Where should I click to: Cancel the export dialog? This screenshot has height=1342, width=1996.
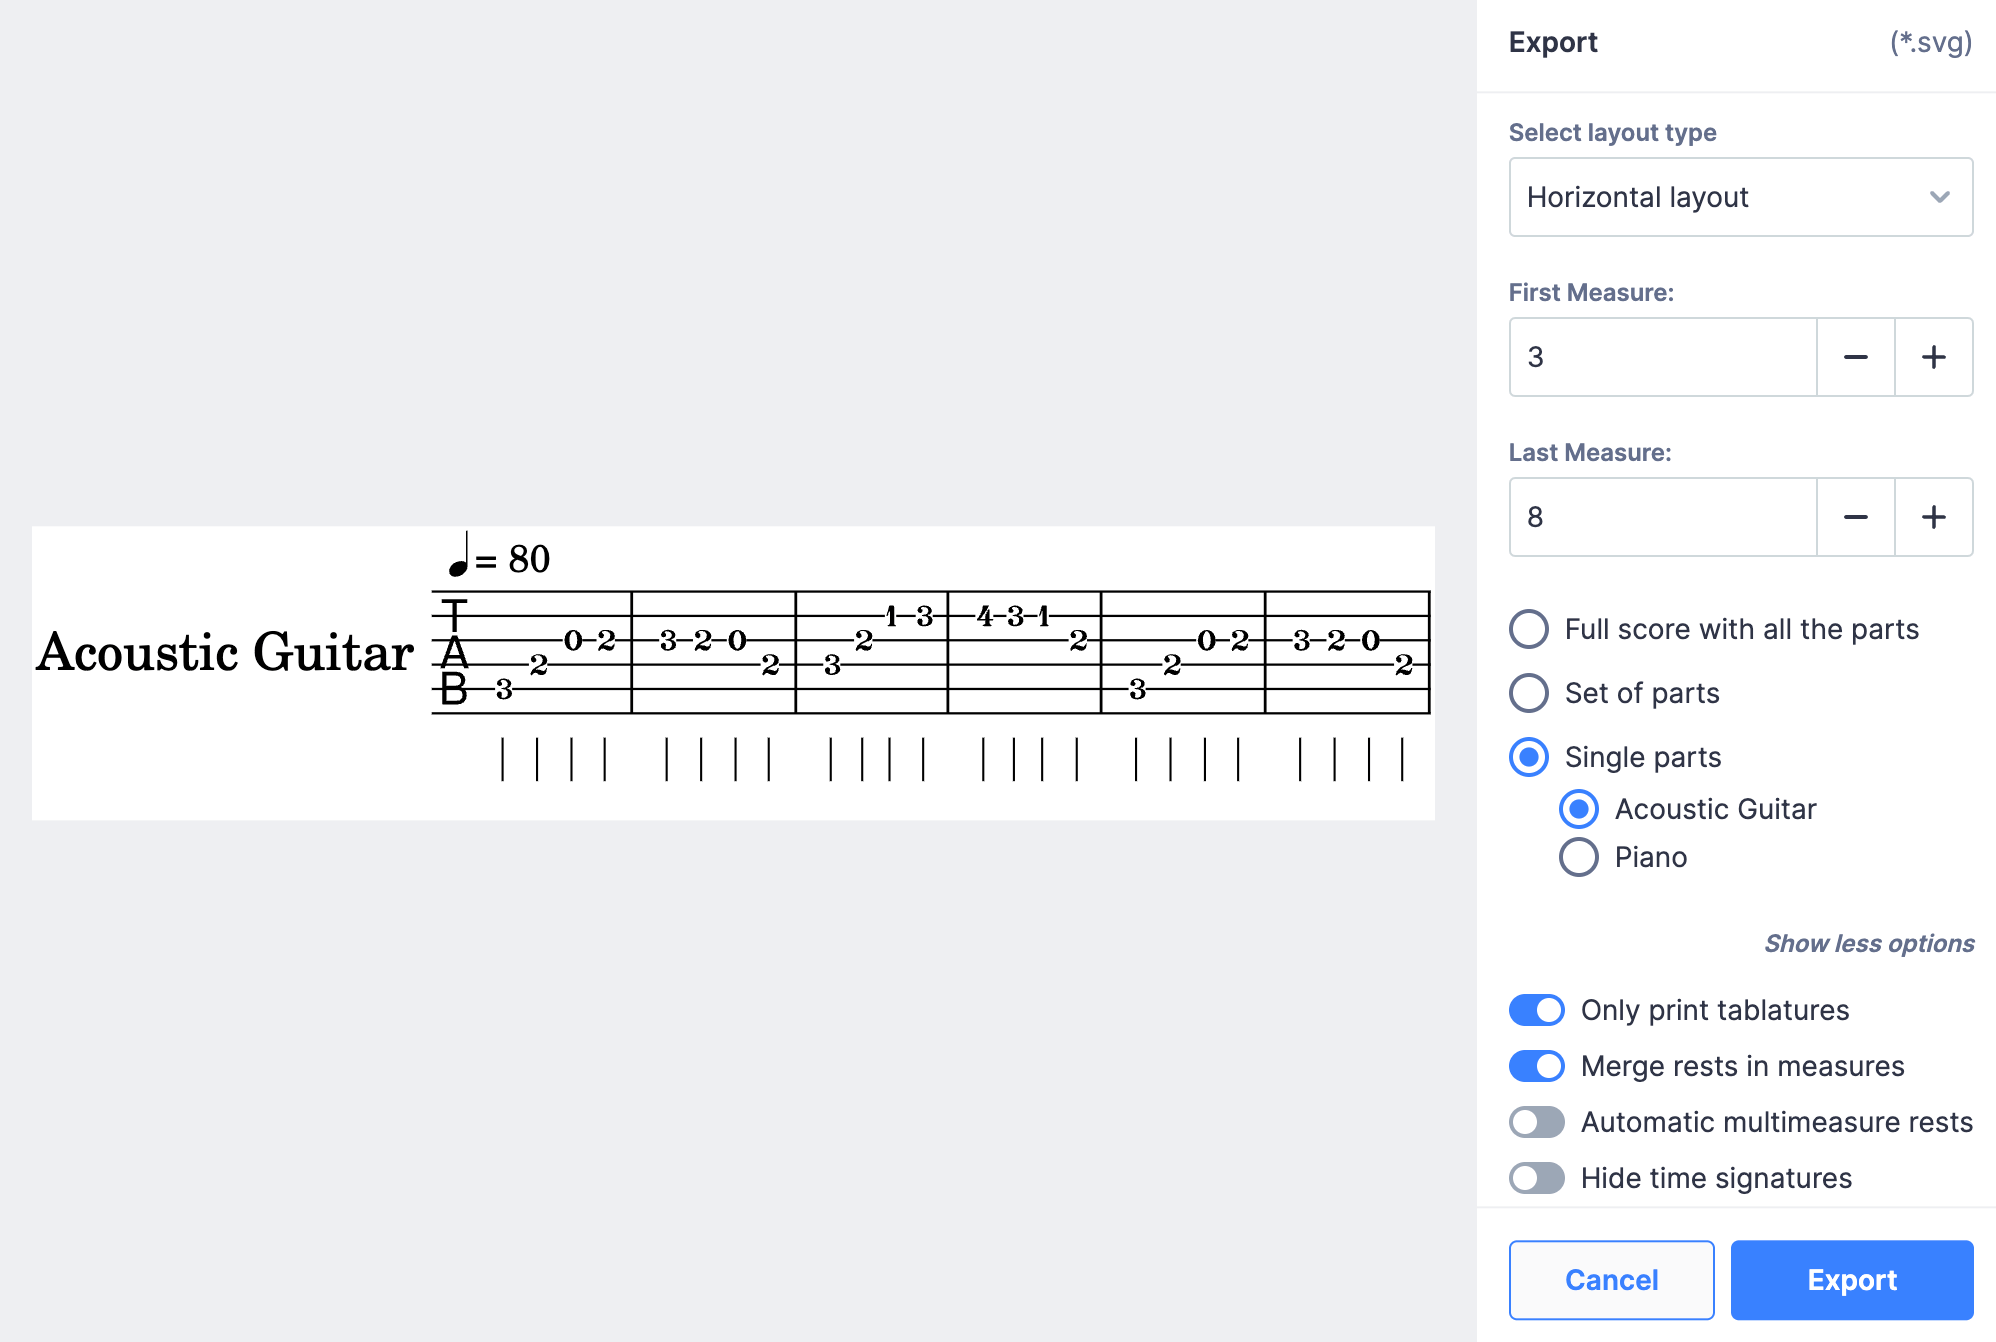1611,1280
